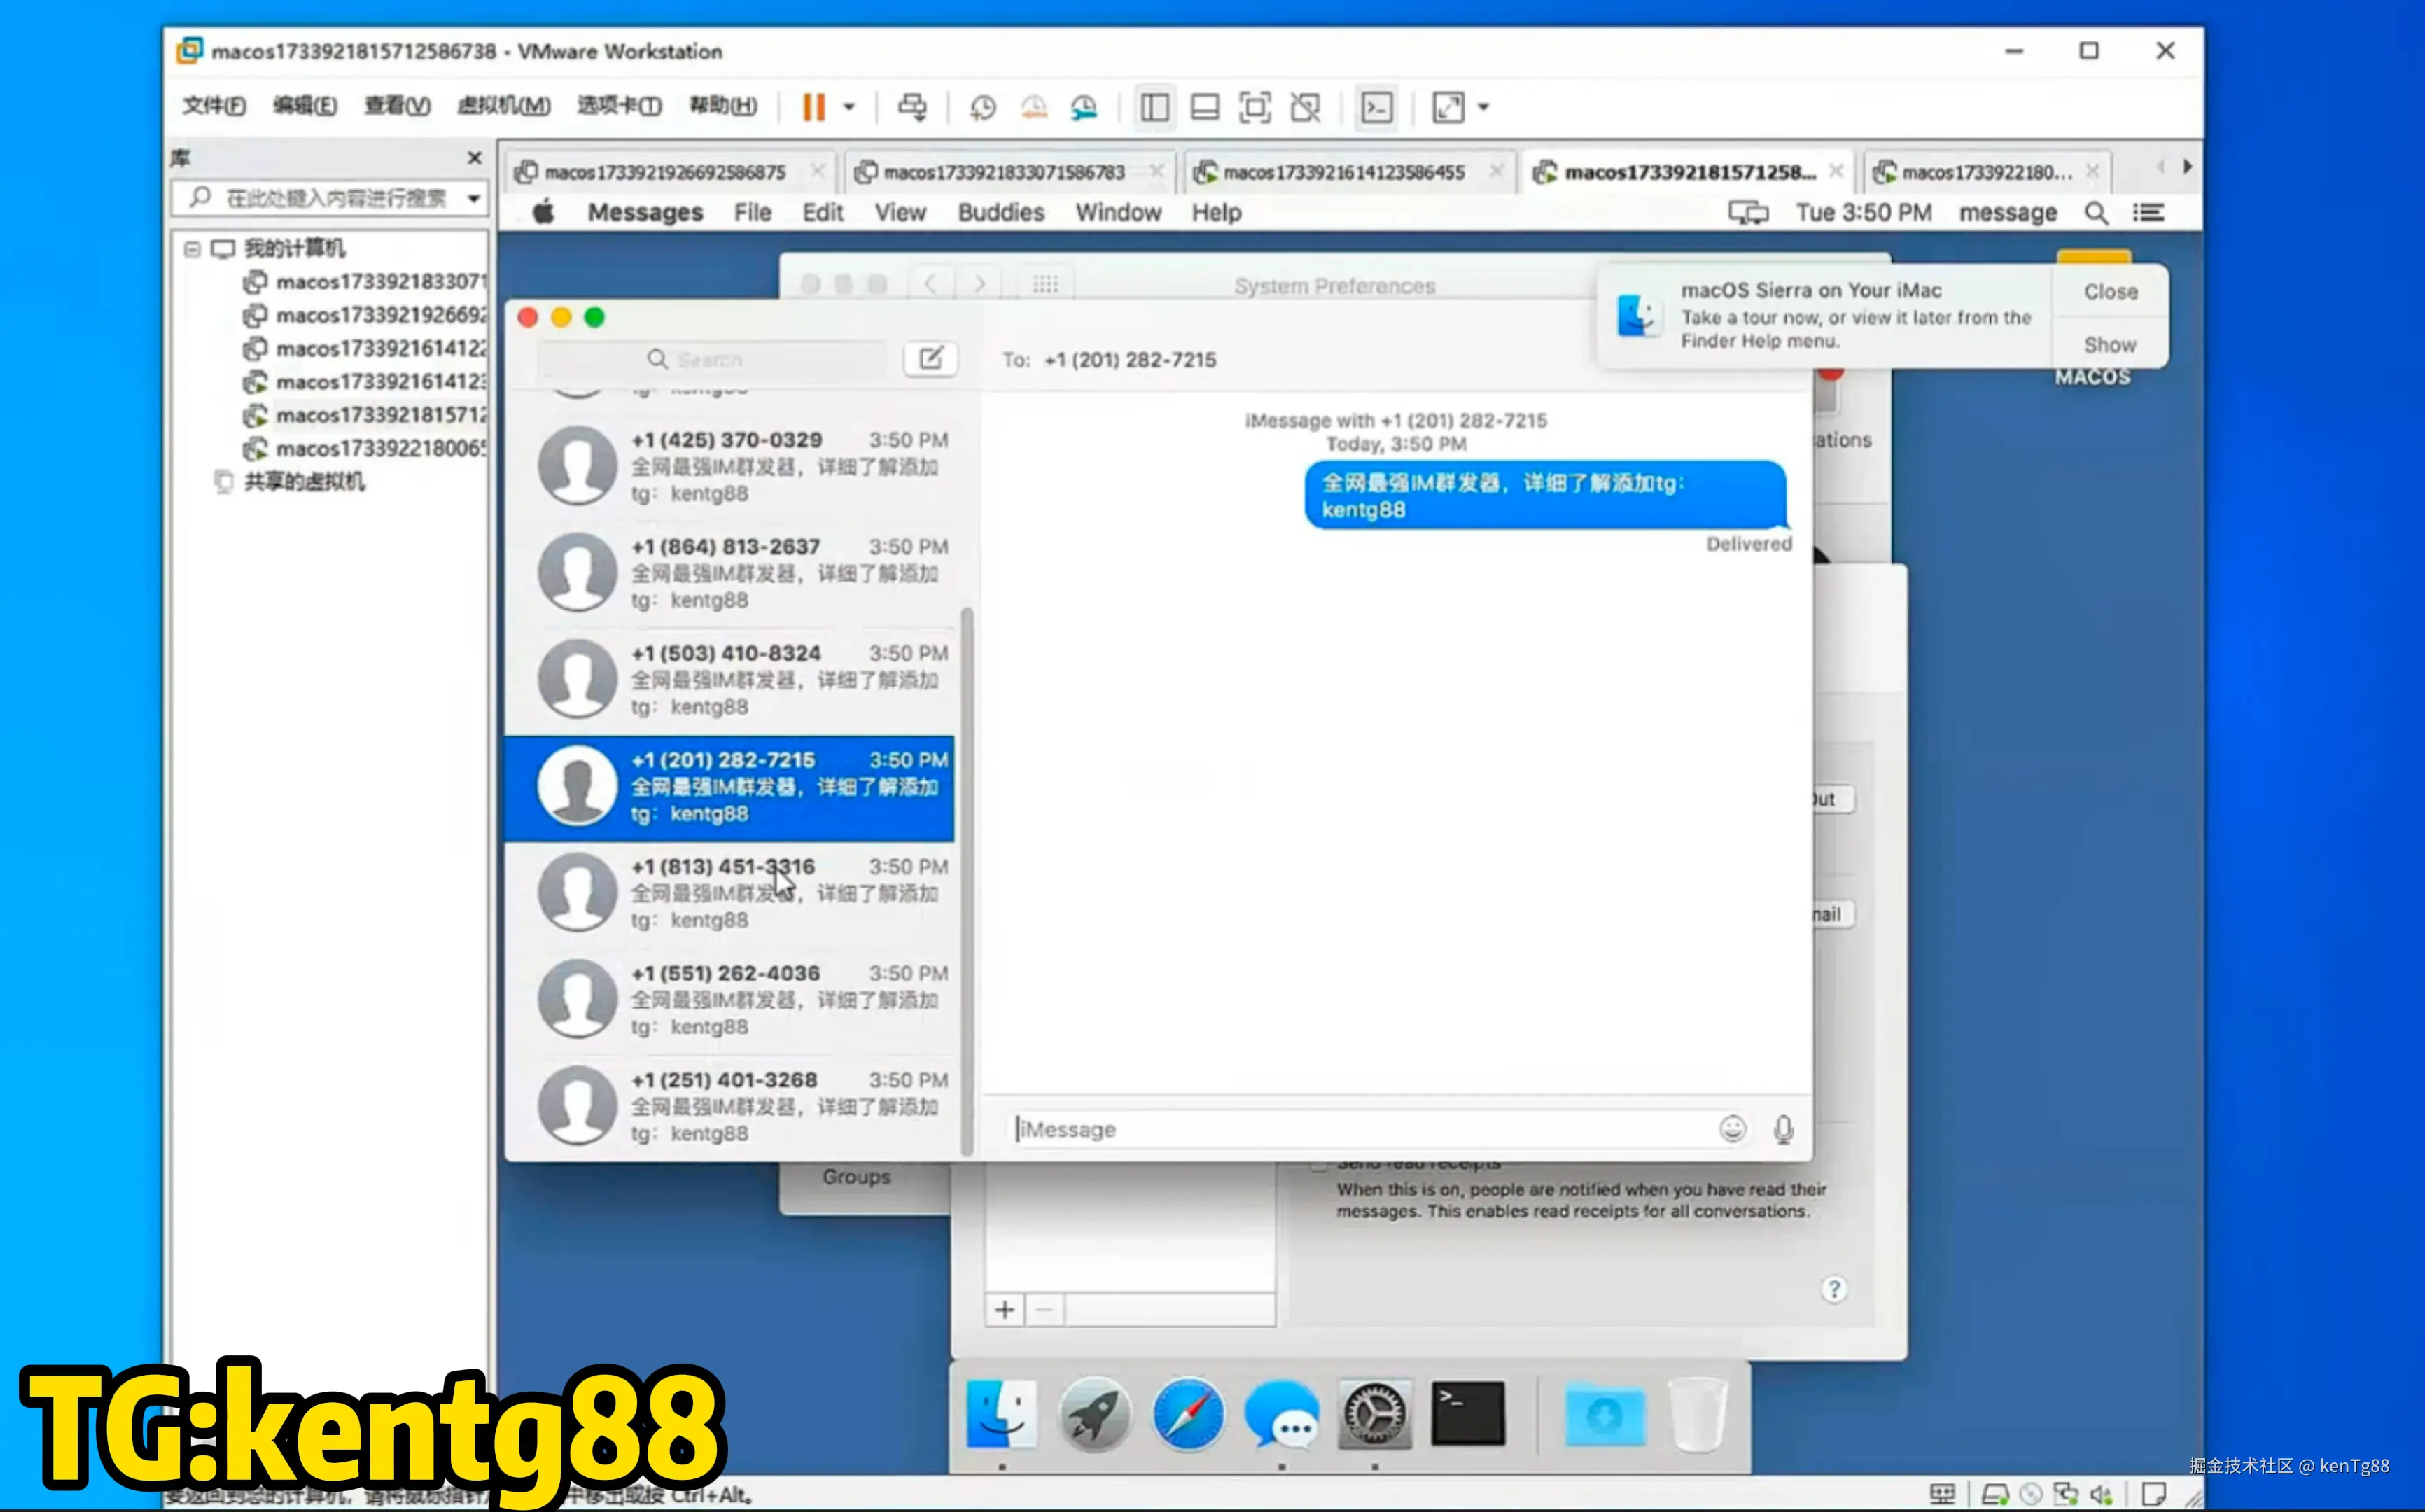Open the snapshot manager toolbar icon

[x=1084, y=107]
